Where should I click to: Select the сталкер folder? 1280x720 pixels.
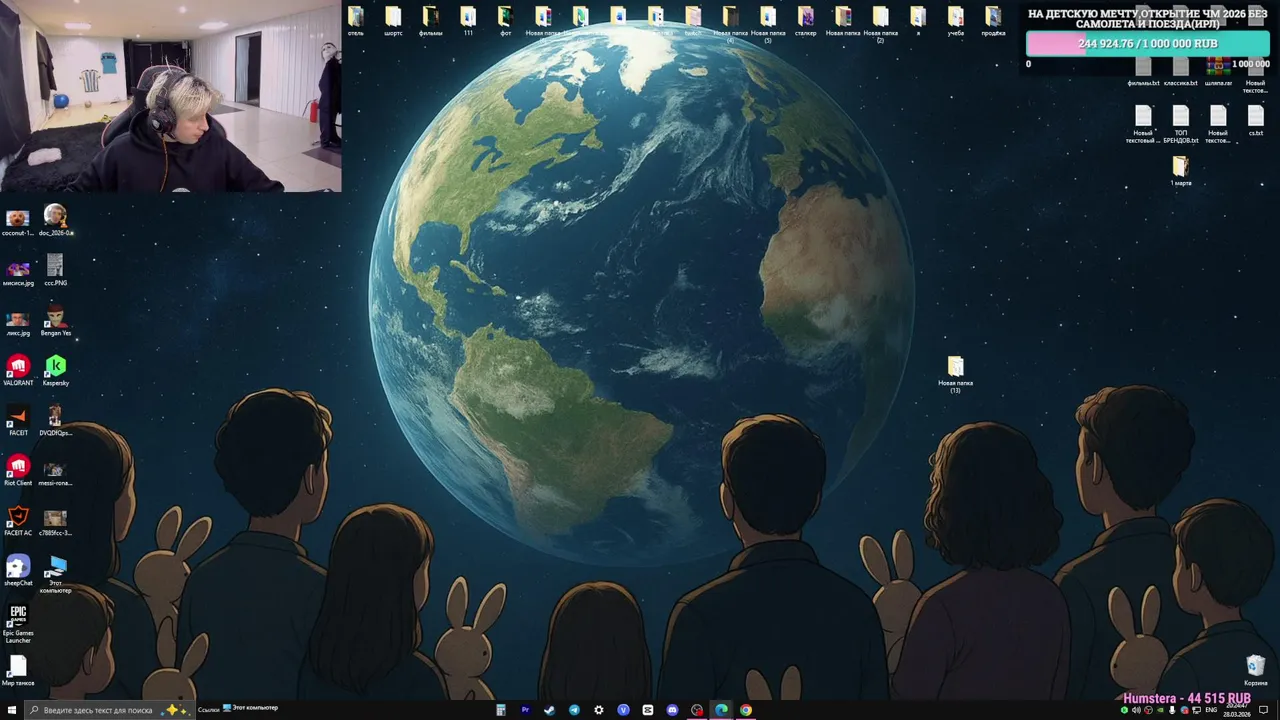(x=806, y=21)
